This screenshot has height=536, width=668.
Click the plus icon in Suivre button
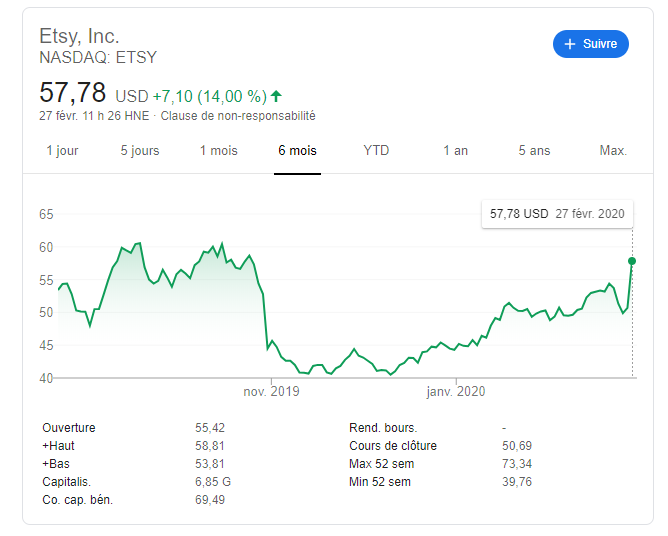point(570,44)
